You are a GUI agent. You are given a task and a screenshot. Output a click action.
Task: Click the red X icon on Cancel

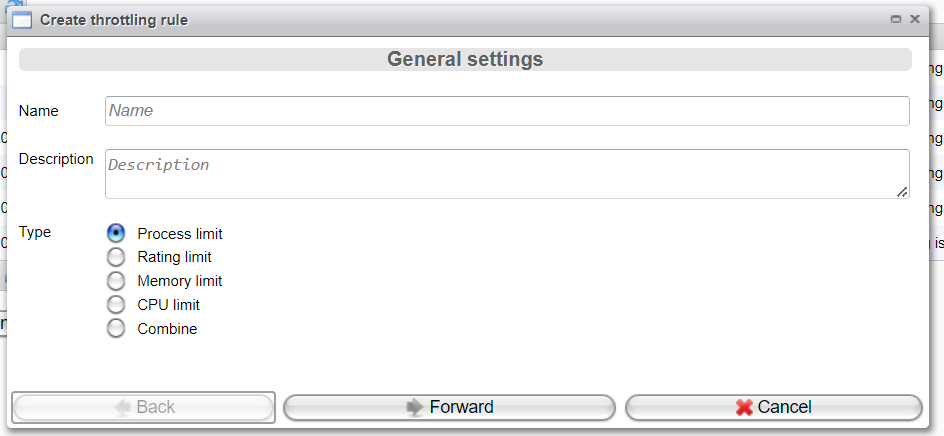[744, 408]
